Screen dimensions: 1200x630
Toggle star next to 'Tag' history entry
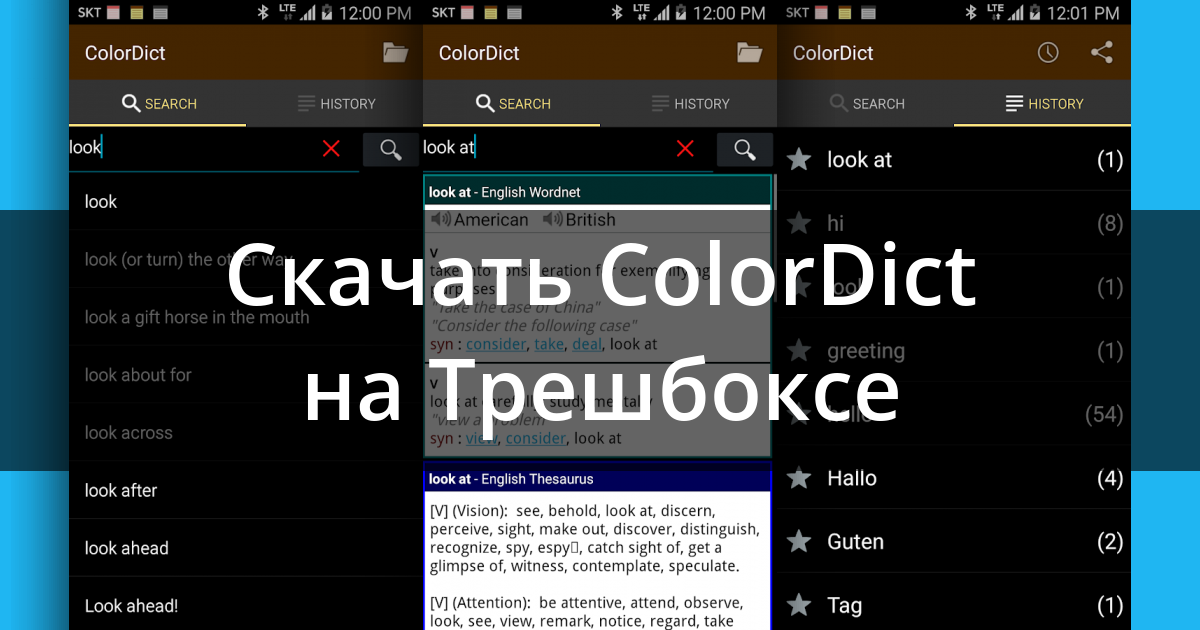click(x=799, y=606)
